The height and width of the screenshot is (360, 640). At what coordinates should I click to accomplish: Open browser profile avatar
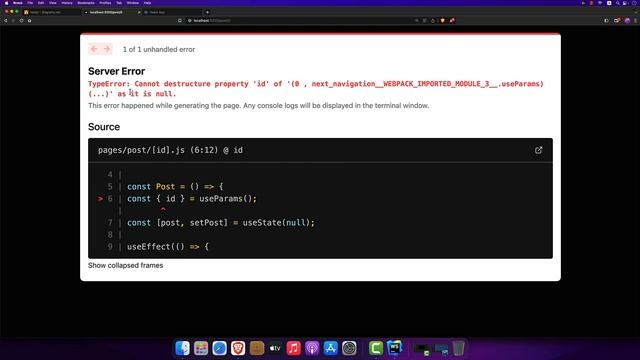coord(627,20)
